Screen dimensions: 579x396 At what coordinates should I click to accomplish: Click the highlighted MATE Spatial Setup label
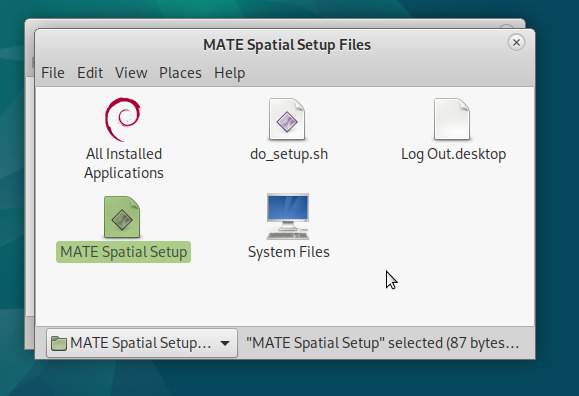[x=123, y=252]
